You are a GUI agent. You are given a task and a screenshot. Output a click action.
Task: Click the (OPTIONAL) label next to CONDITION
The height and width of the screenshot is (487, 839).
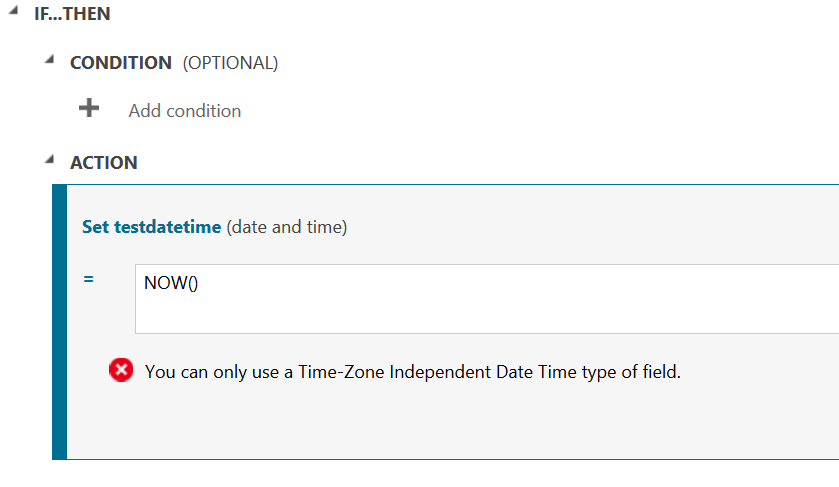(229, 63)
